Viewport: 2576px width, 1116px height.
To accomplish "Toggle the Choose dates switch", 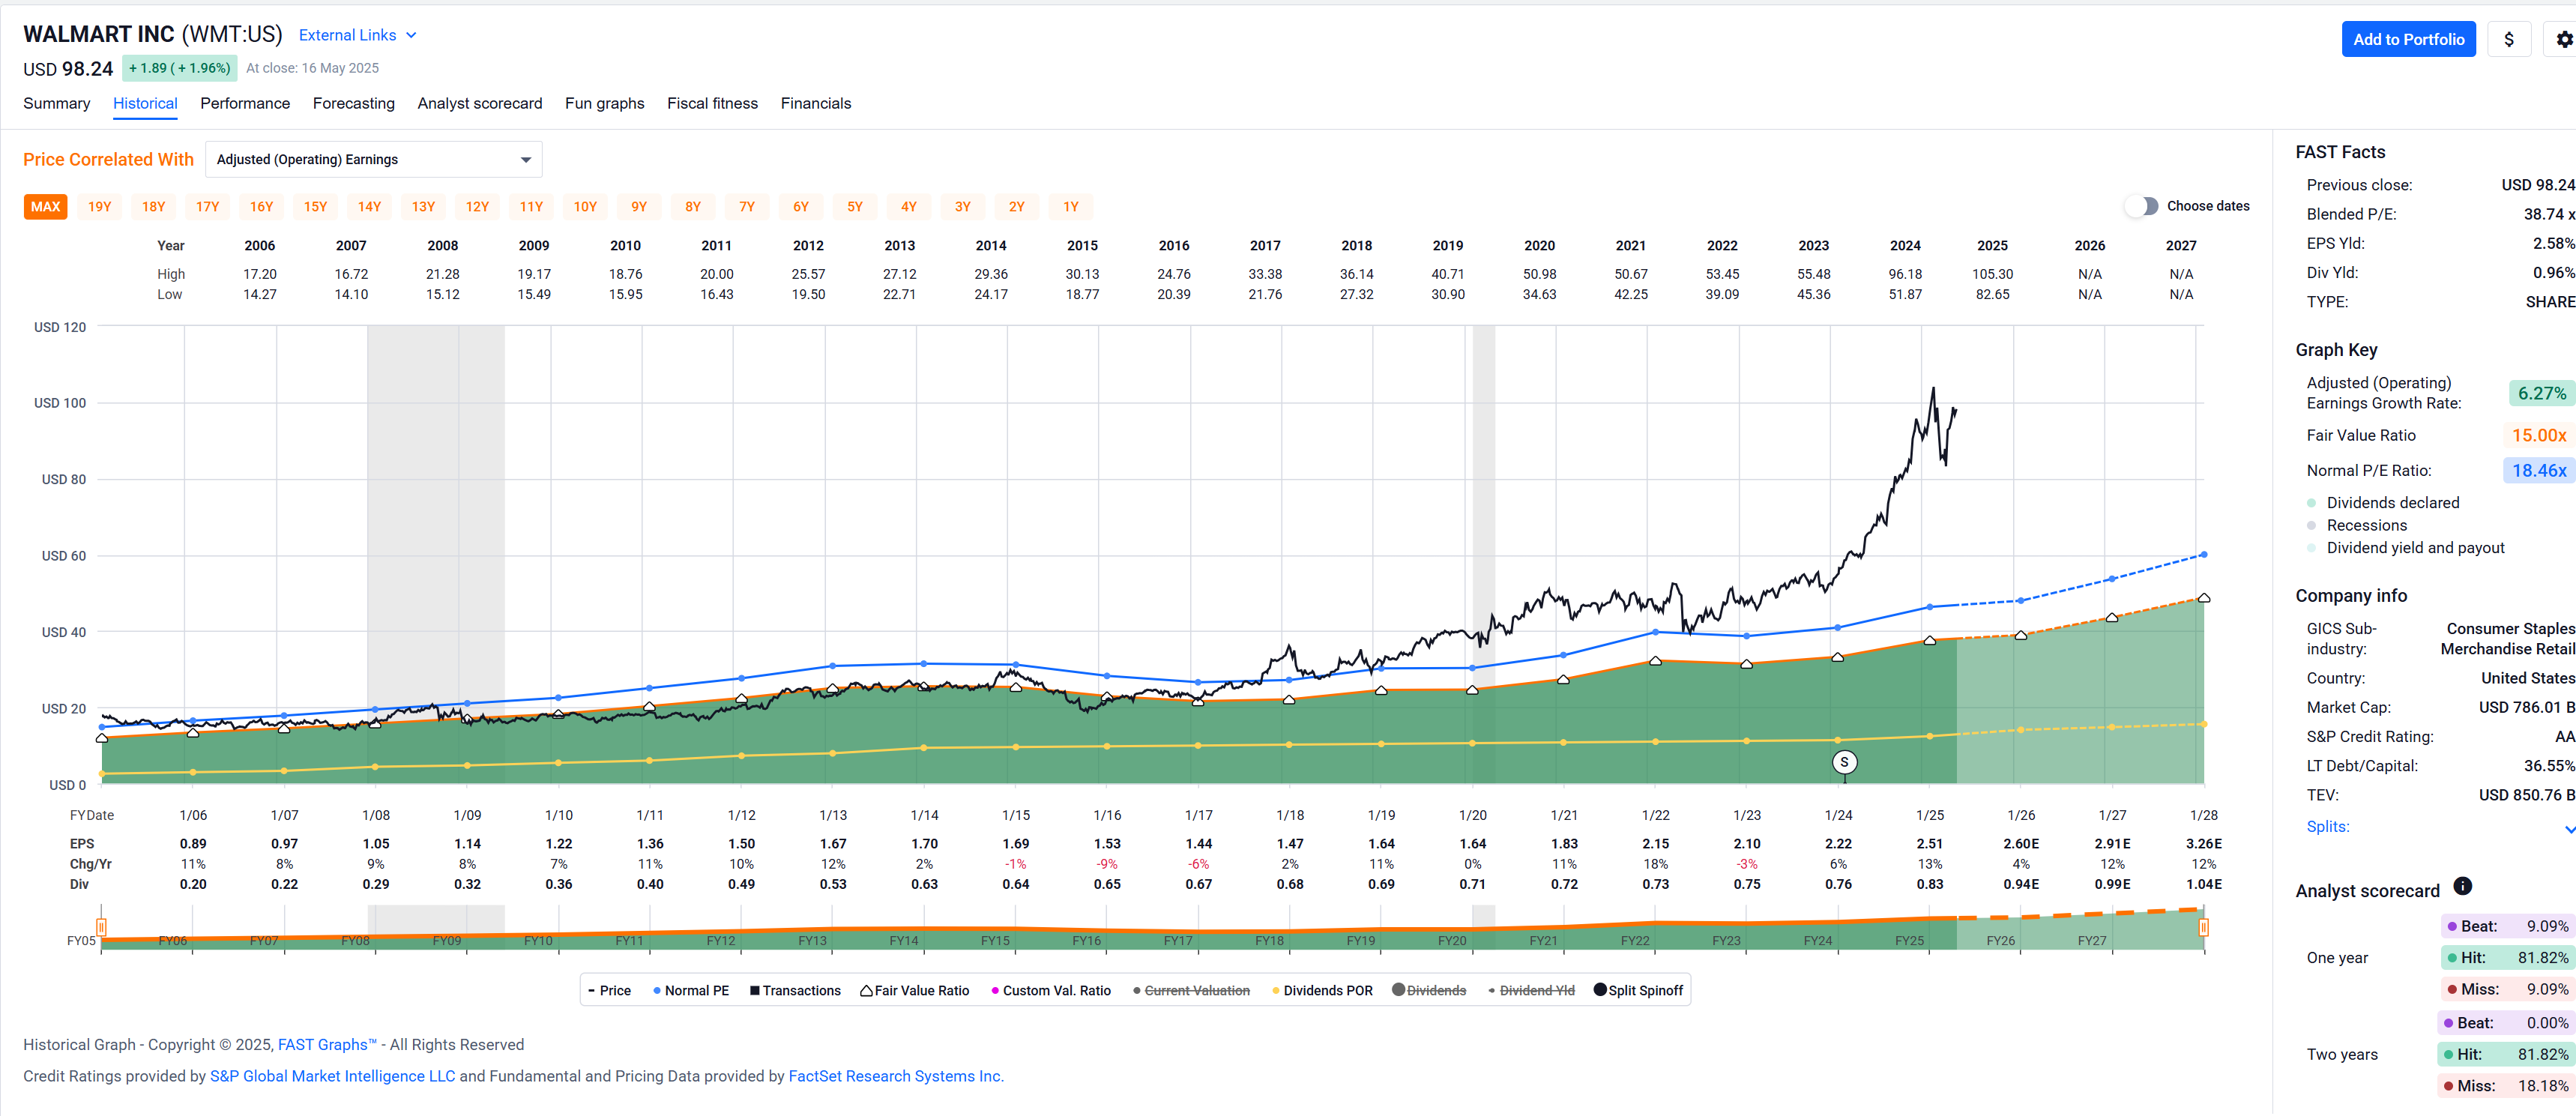I will 2142,206.
